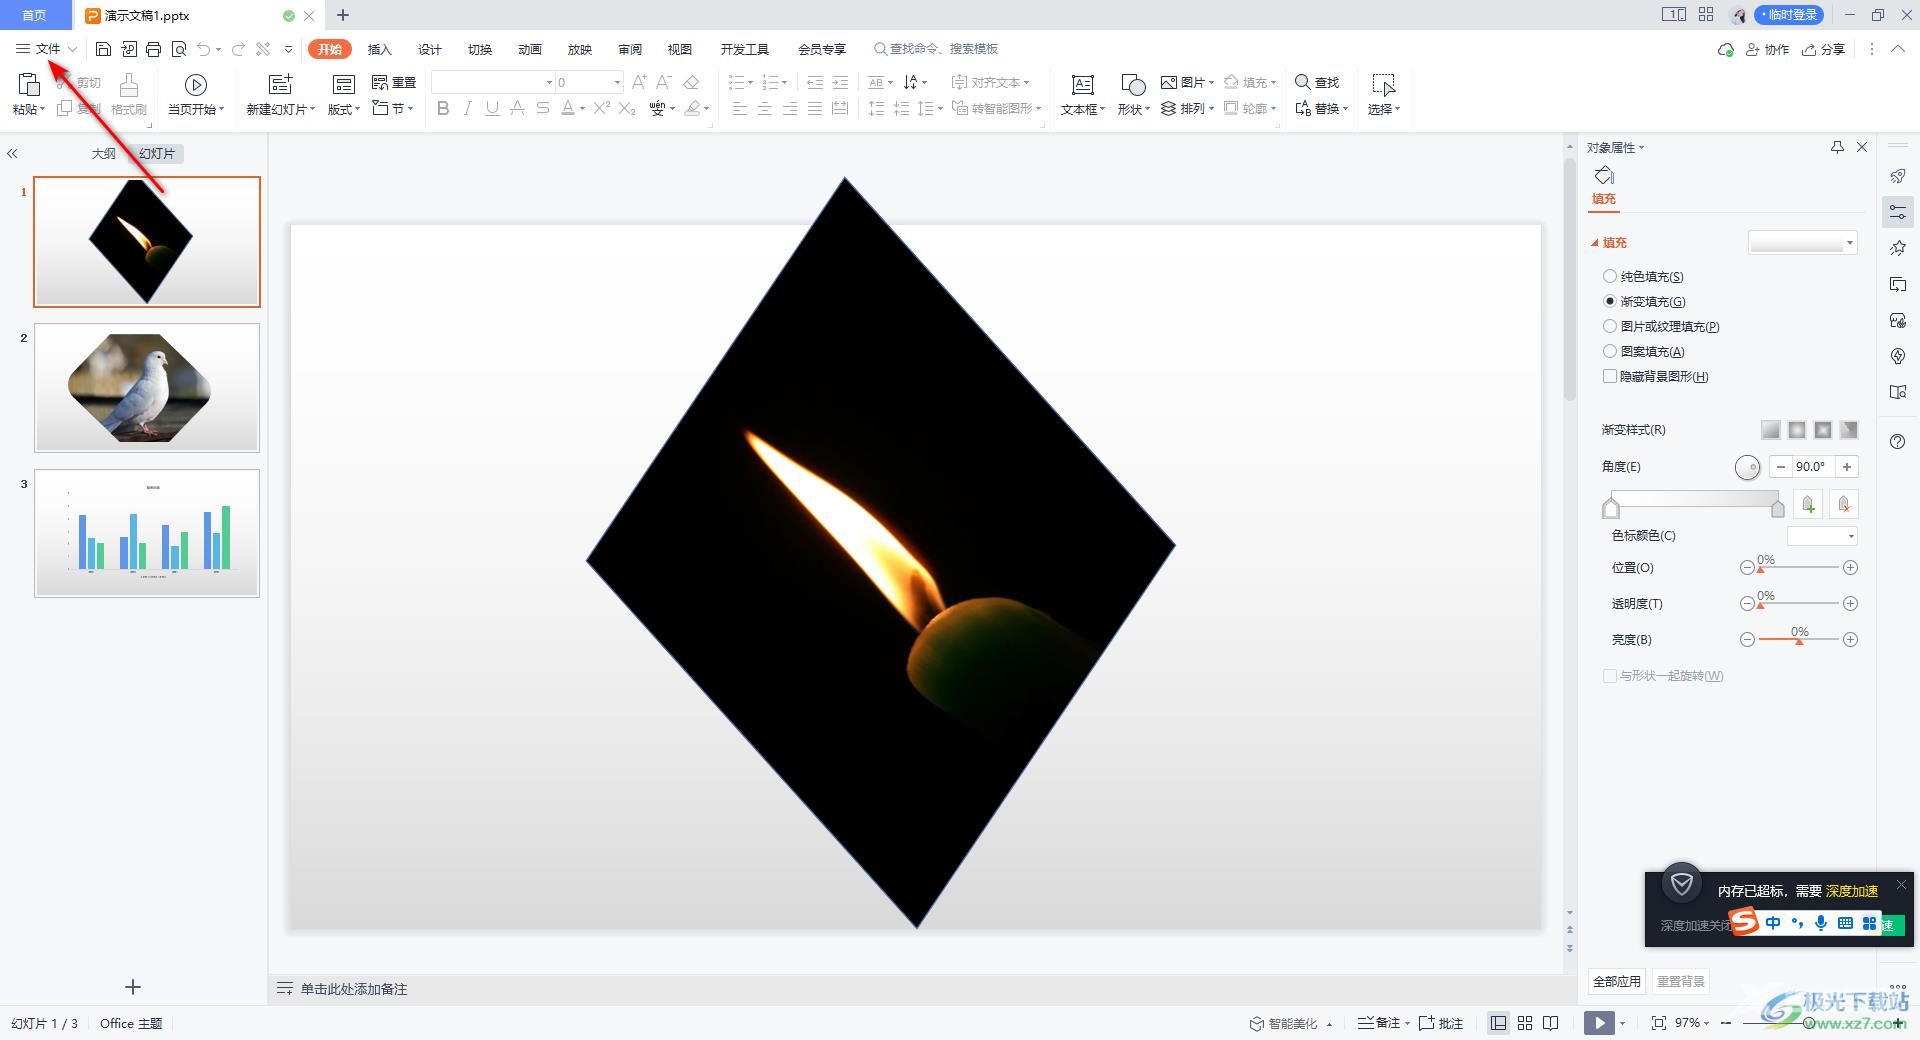Switch to the Outline pane tab
Screen dimensions: 1920x1040
(x=104, y=154)
